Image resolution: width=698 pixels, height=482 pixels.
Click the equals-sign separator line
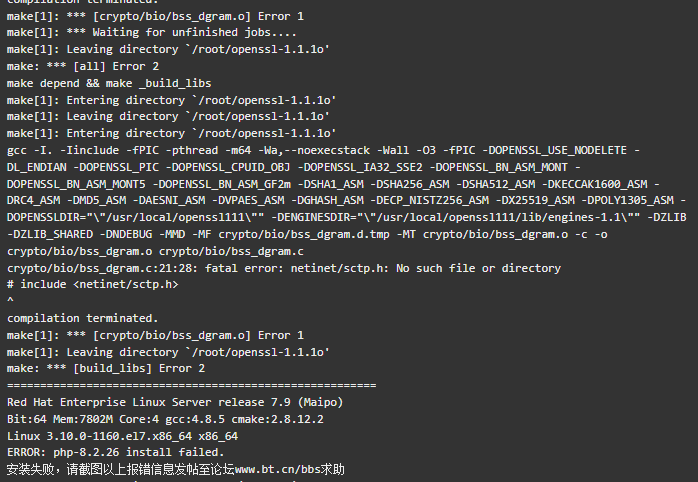(x=192, y=385)
